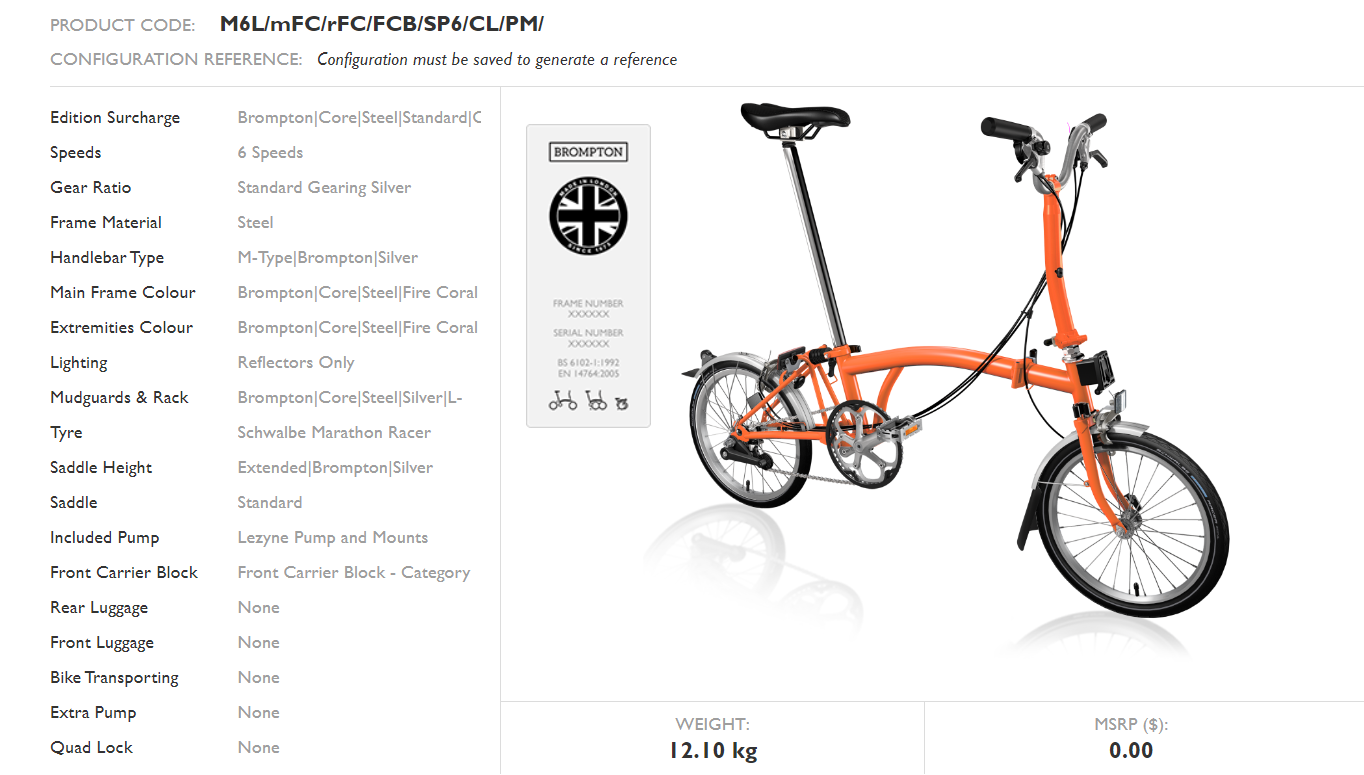Open the Handlebar Type M-Type row
Screen dimensions: 1364x775
pyautogui.click(x=265, y=257)
